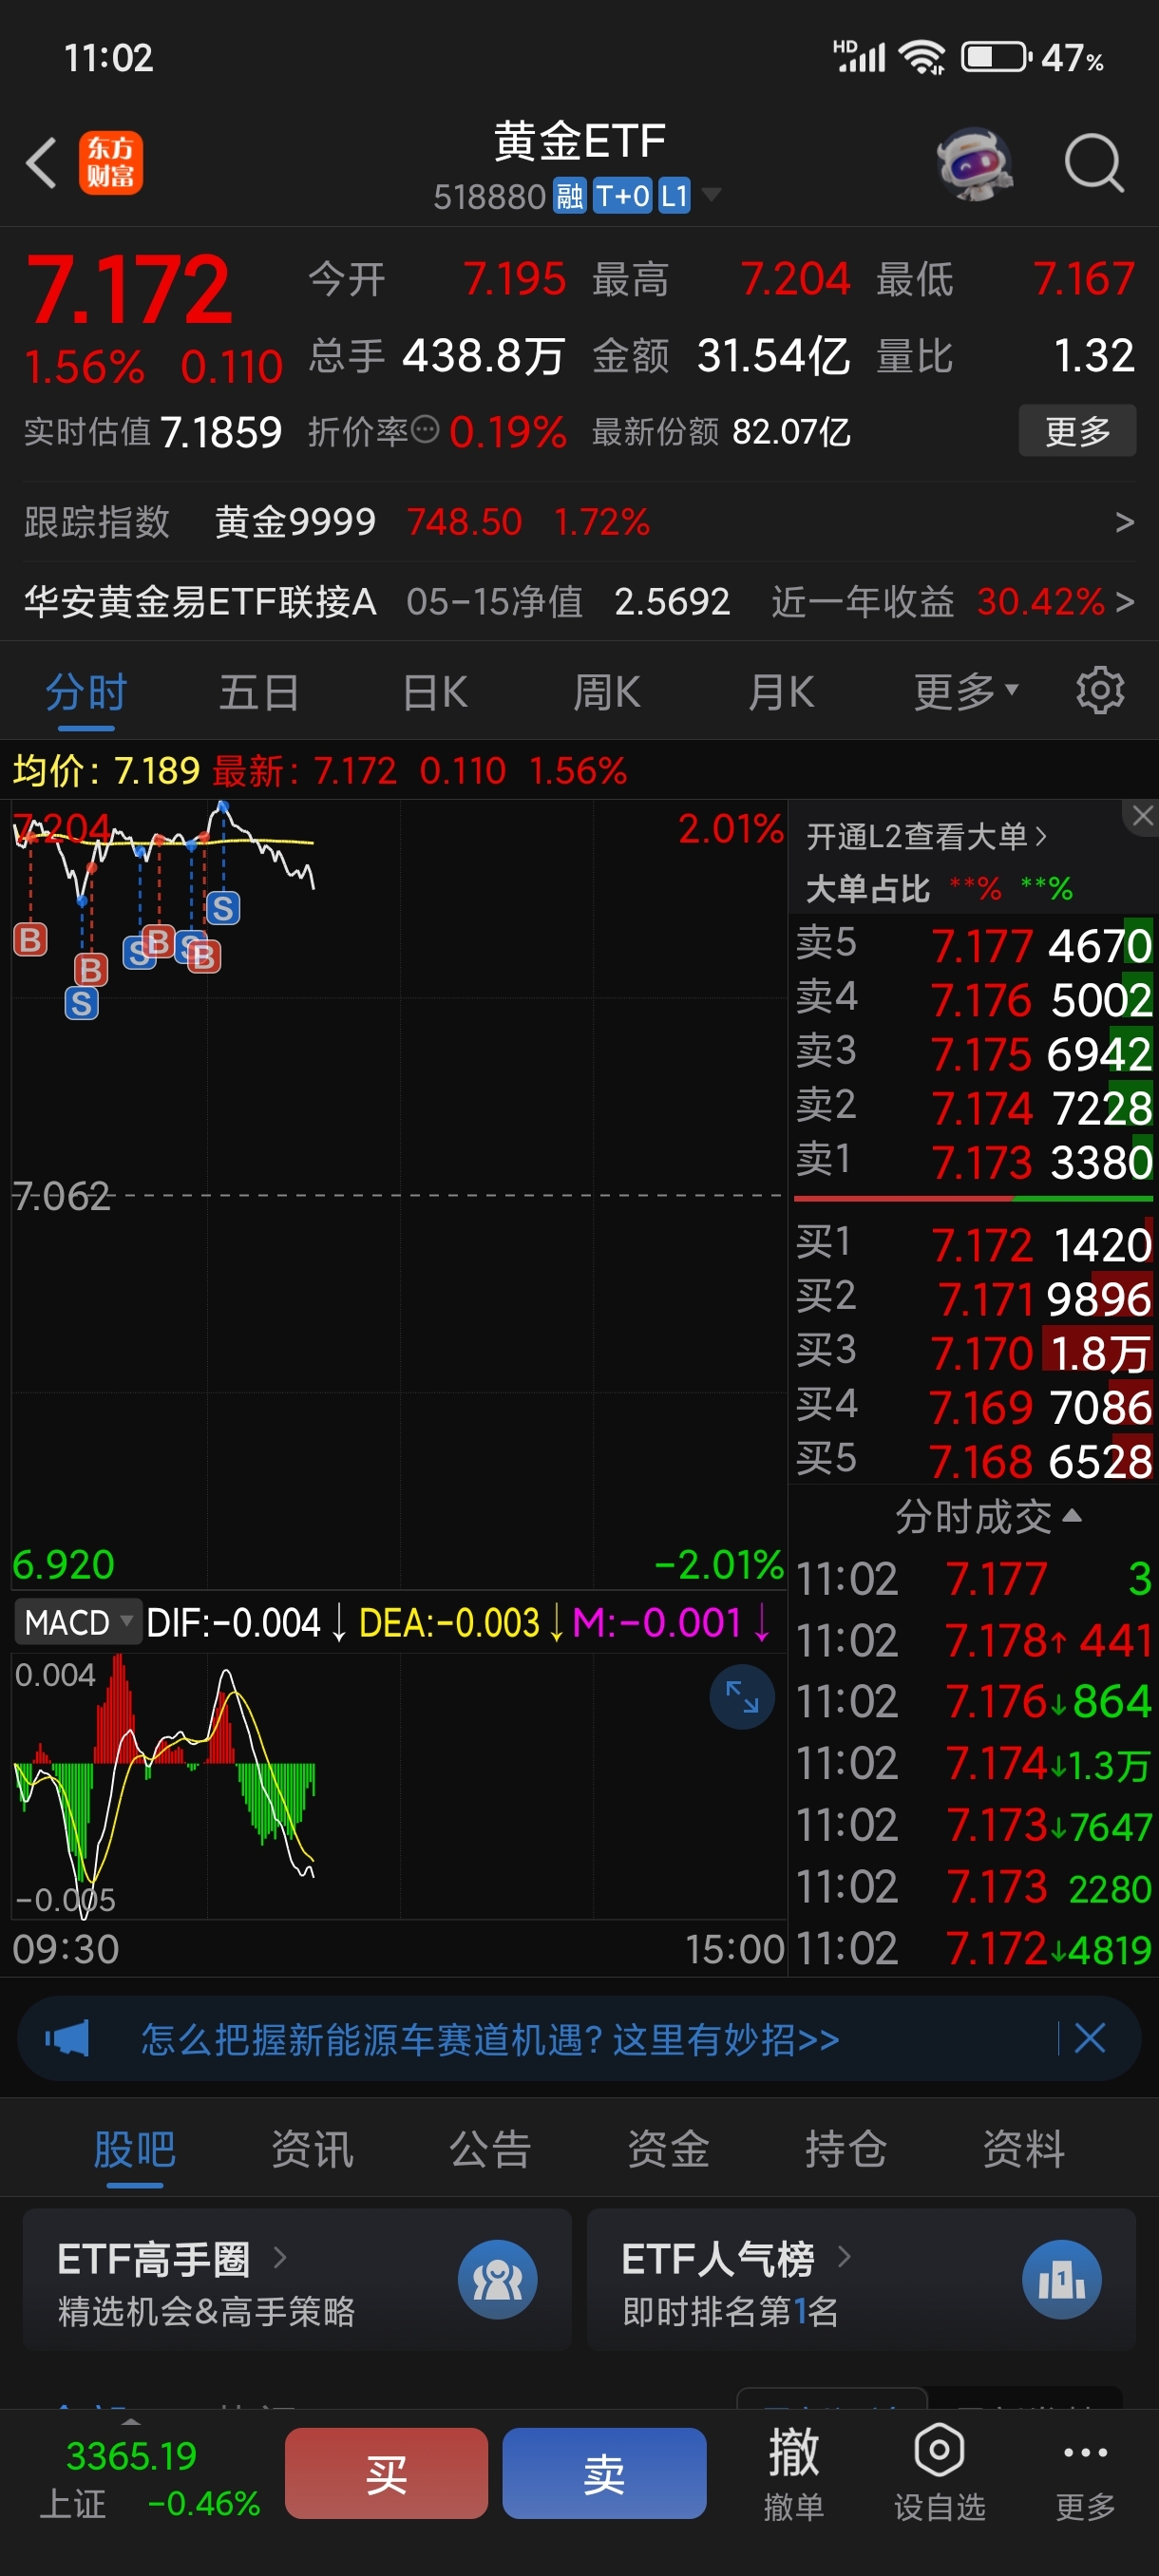The width and height of the screenshot is (1159, 2576).
Task: Dismiss the promo banner with X
Action: [x=1089, y=2038]
